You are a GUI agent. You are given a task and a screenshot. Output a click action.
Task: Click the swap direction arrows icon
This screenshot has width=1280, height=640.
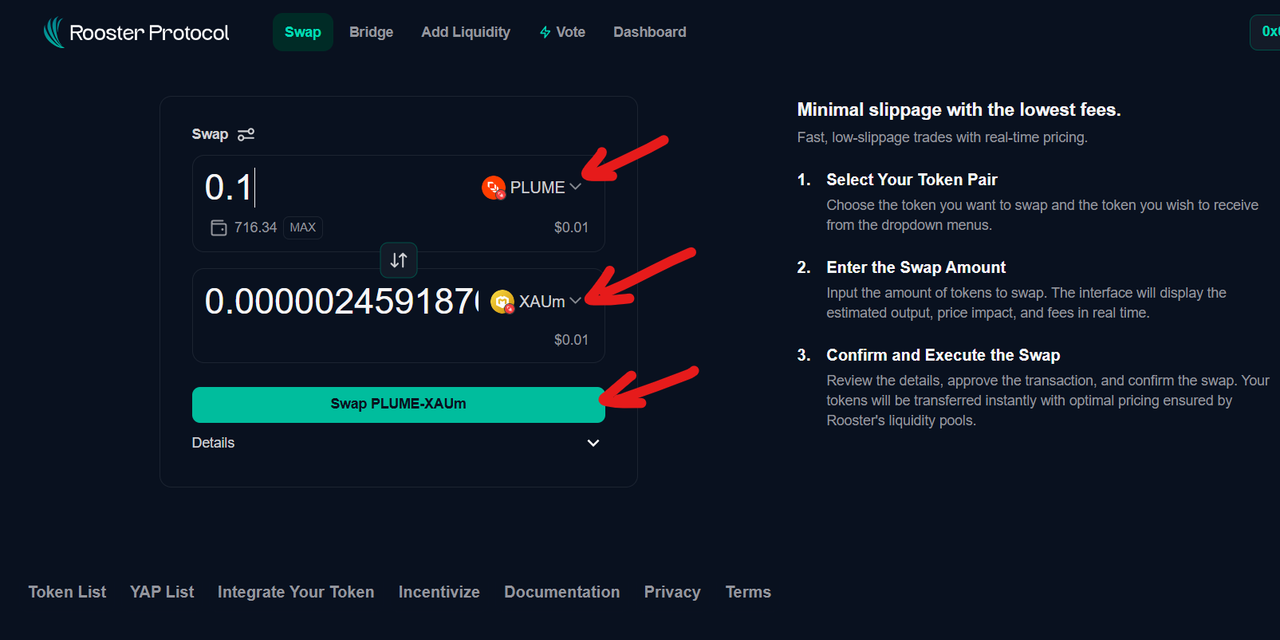[x=399, y=260]
